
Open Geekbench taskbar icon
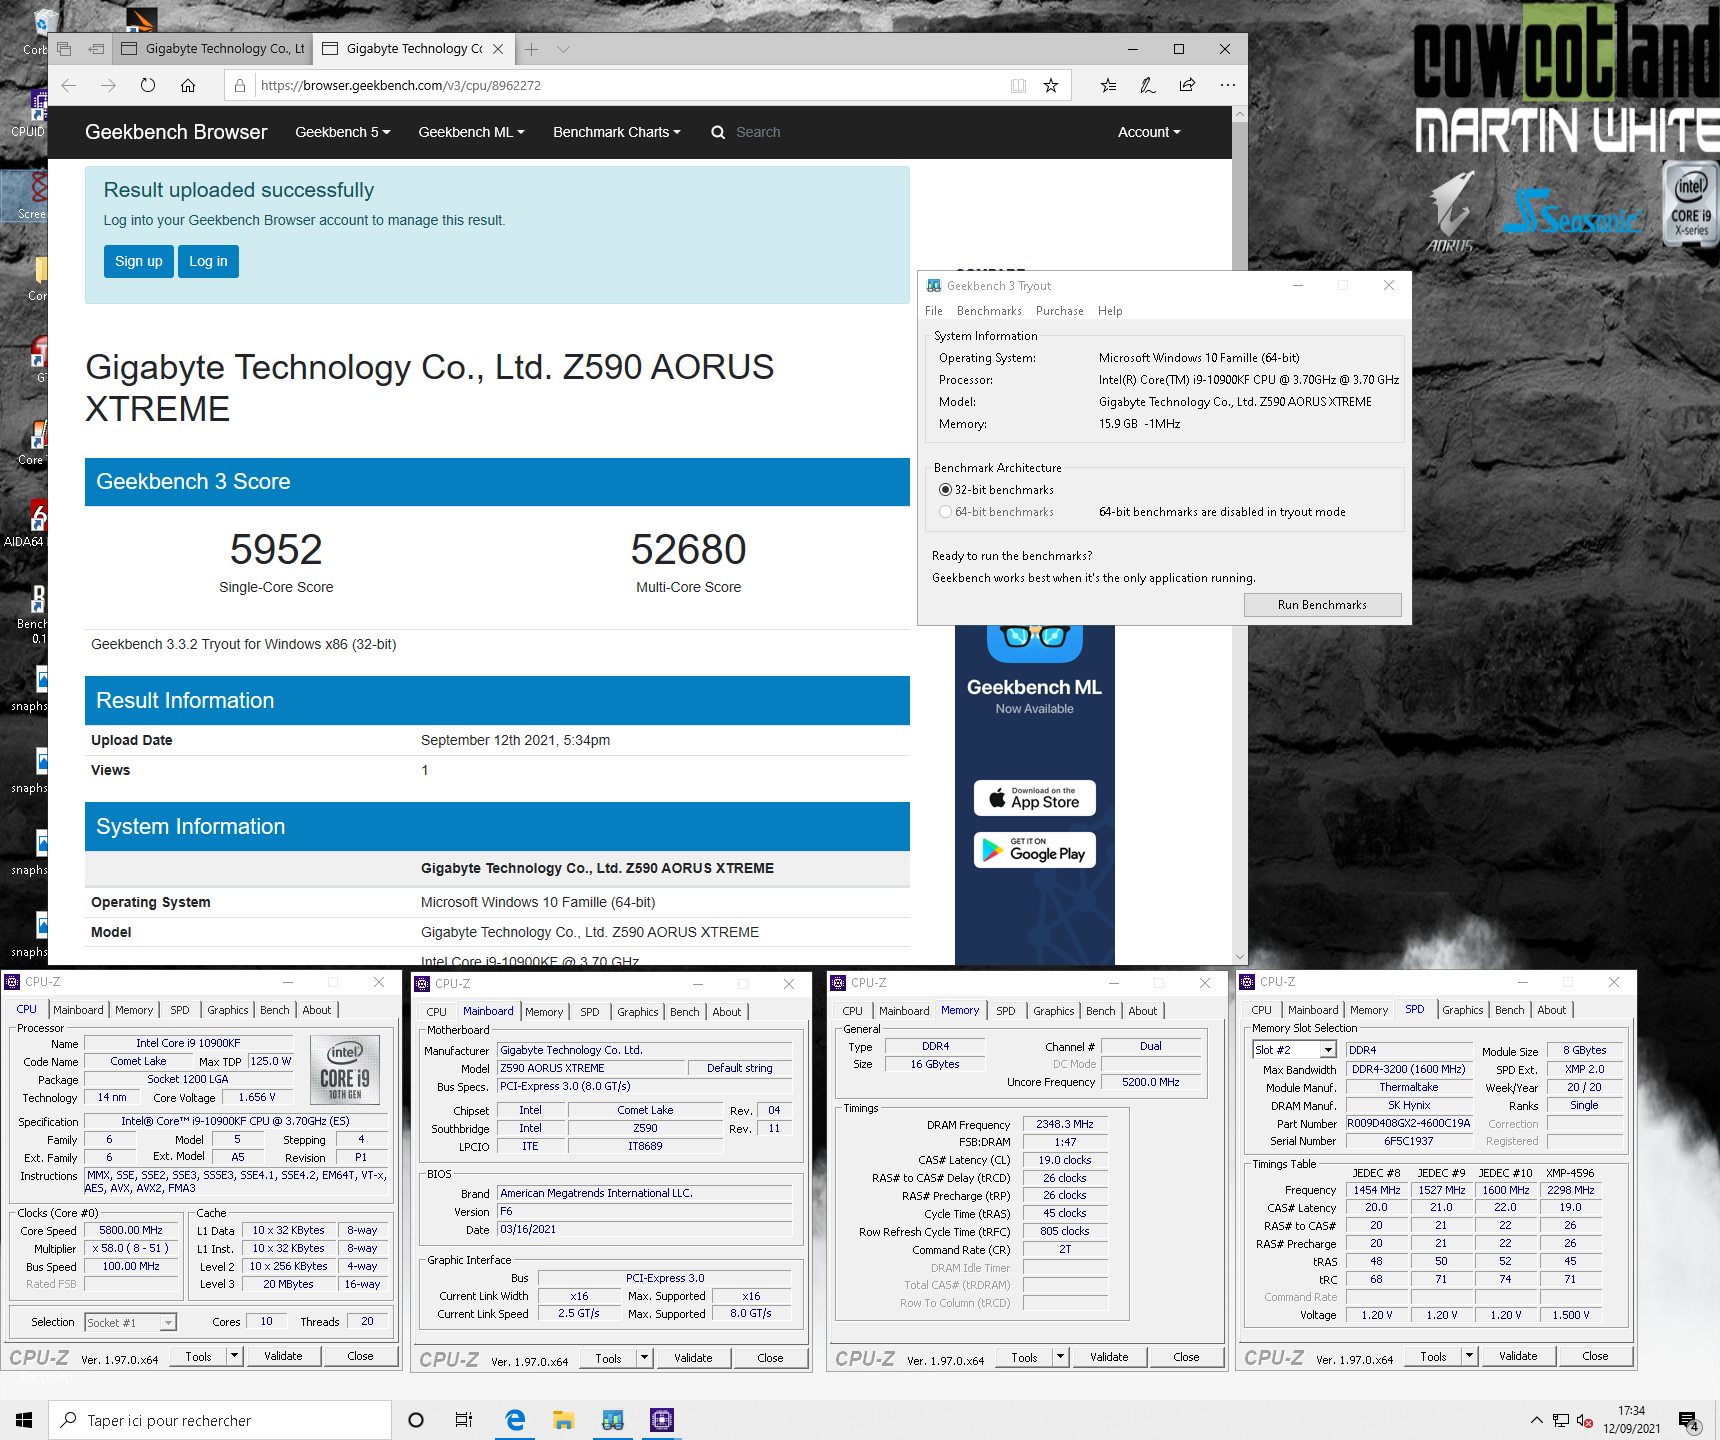click(x=613, y=1420)
